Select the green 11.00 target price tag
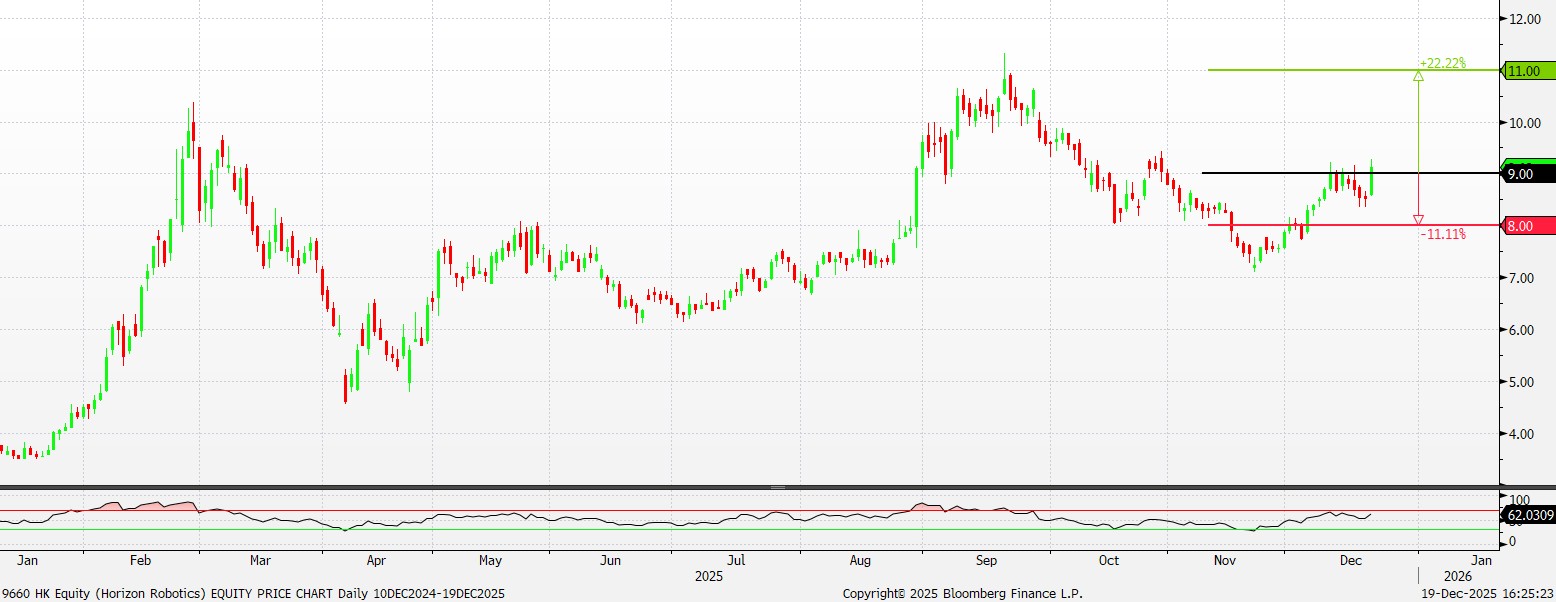Screen dimensions: 1556x602 click(x=1530, y=71)
